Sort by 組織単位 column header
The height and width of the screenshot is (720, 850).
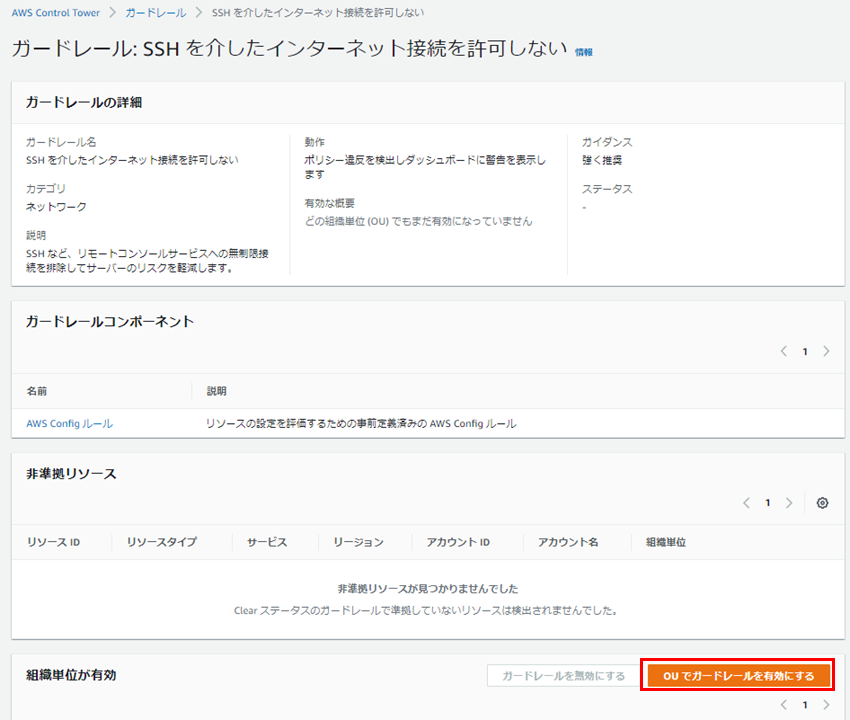tap(666, 542)
